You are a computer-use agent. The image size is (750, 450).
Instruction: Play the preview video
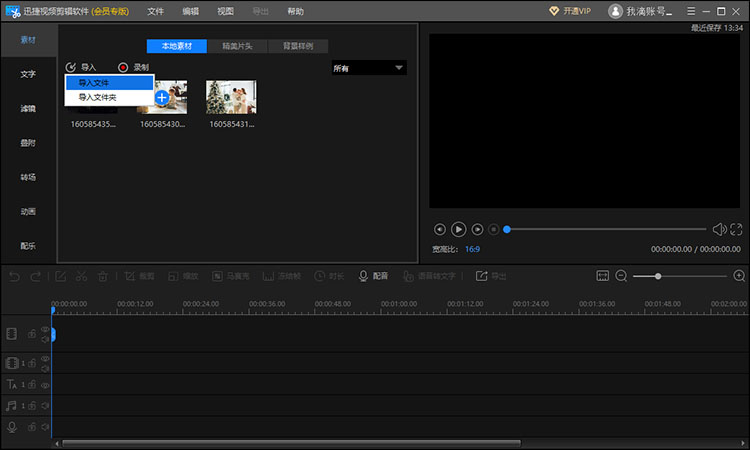click(458, 230)
